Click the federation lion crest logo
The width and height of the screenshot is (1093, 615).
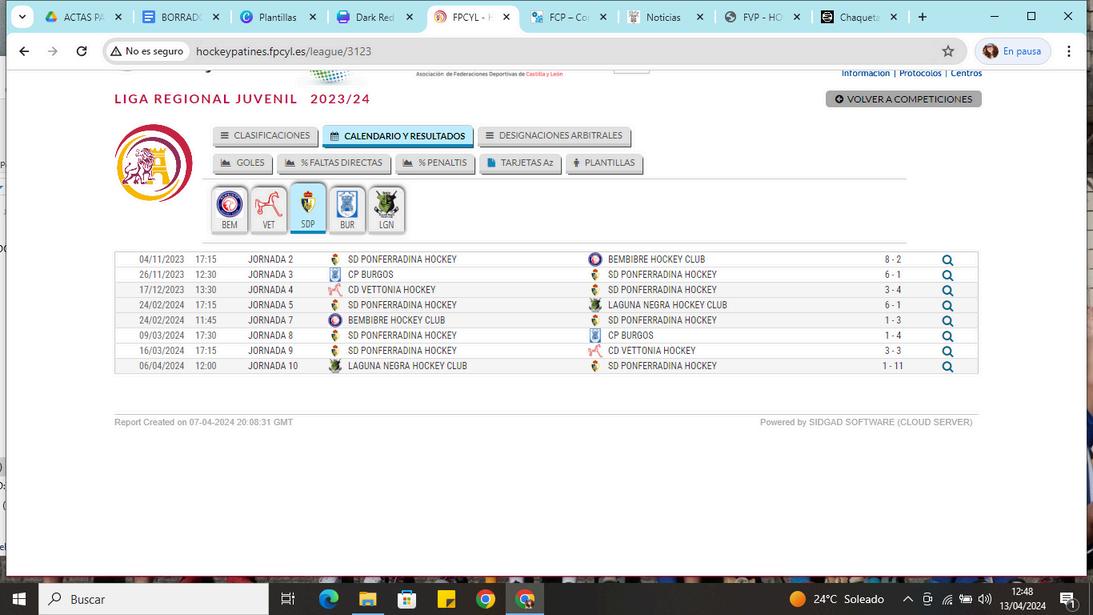coord(153,163)
